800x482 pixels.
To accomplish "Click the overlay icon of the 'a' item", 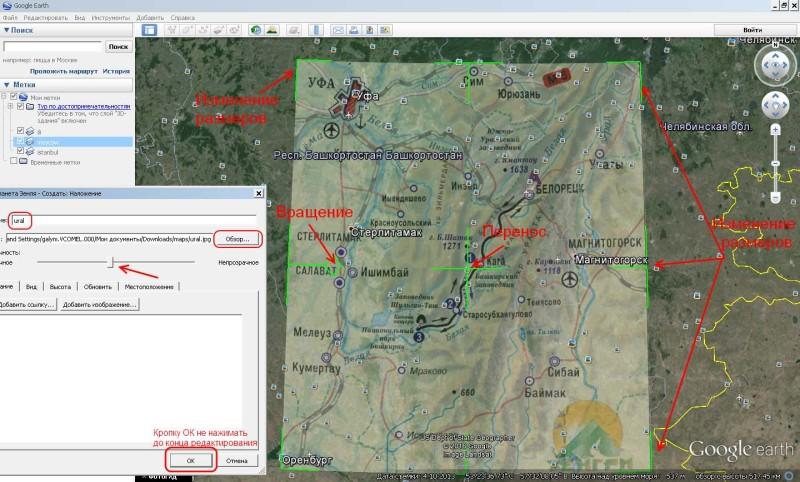I will [30, 132].
